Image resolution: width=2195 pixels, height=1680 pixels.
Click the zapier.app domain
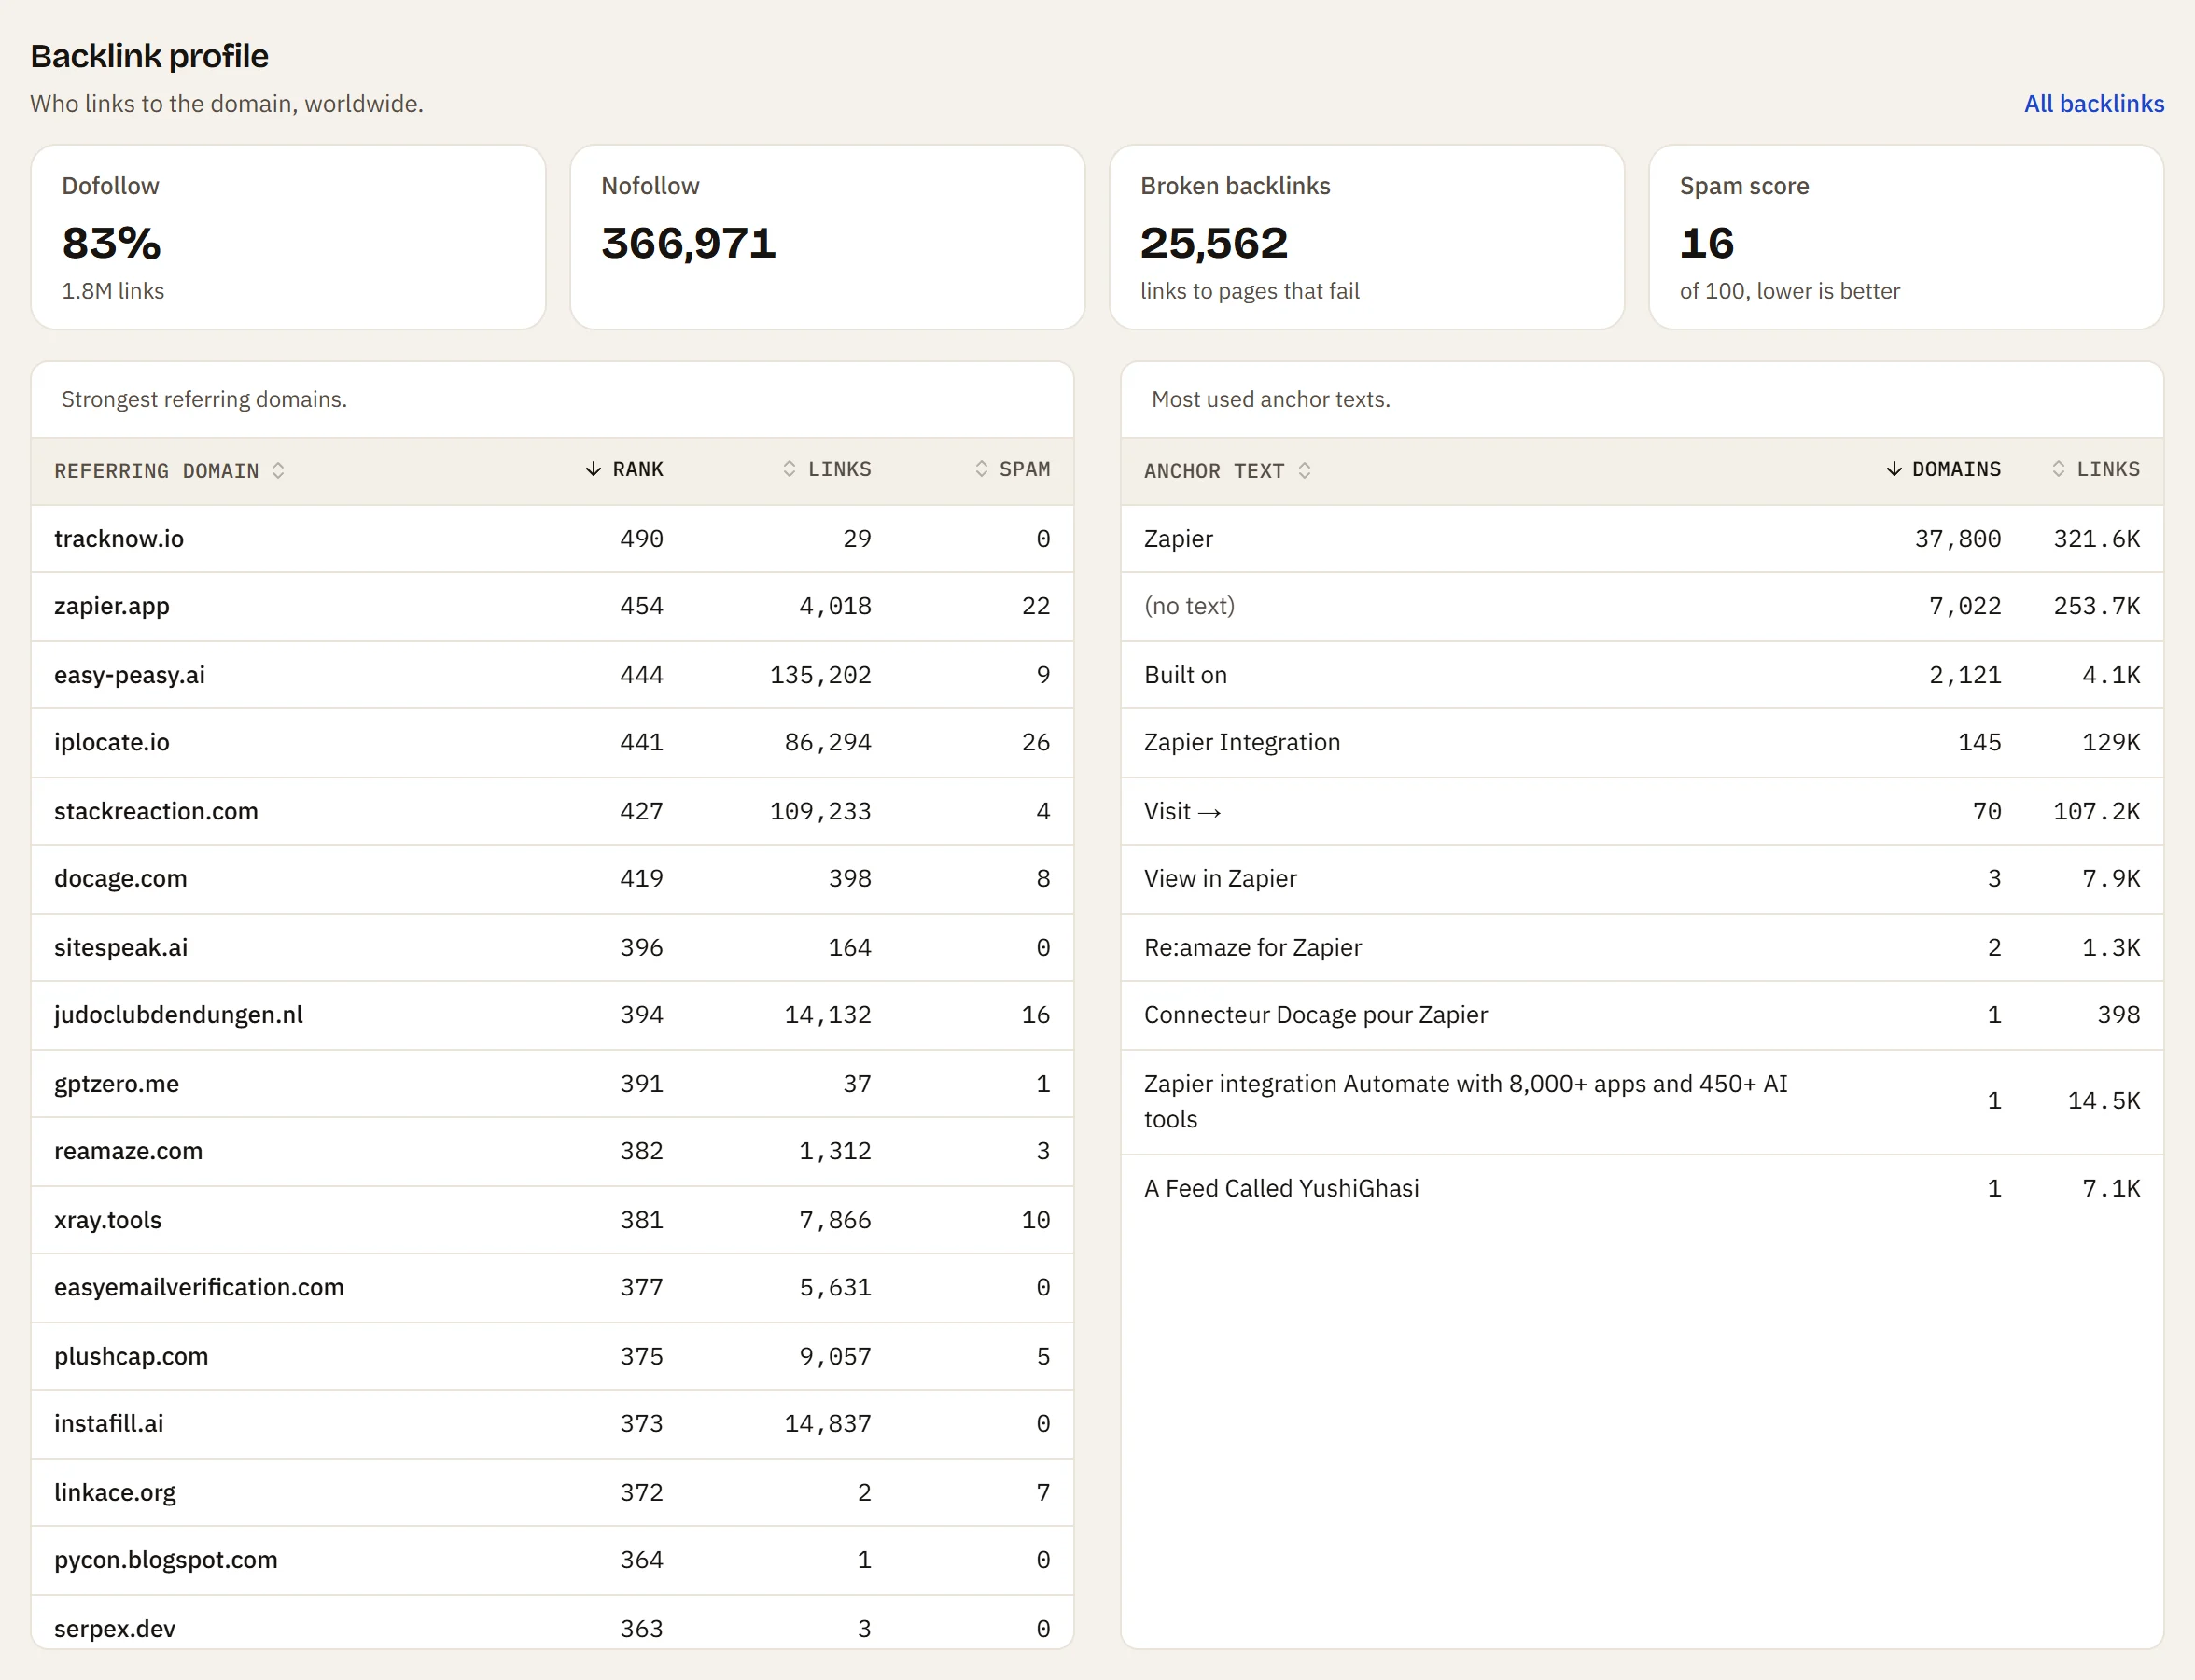[112, 606]
